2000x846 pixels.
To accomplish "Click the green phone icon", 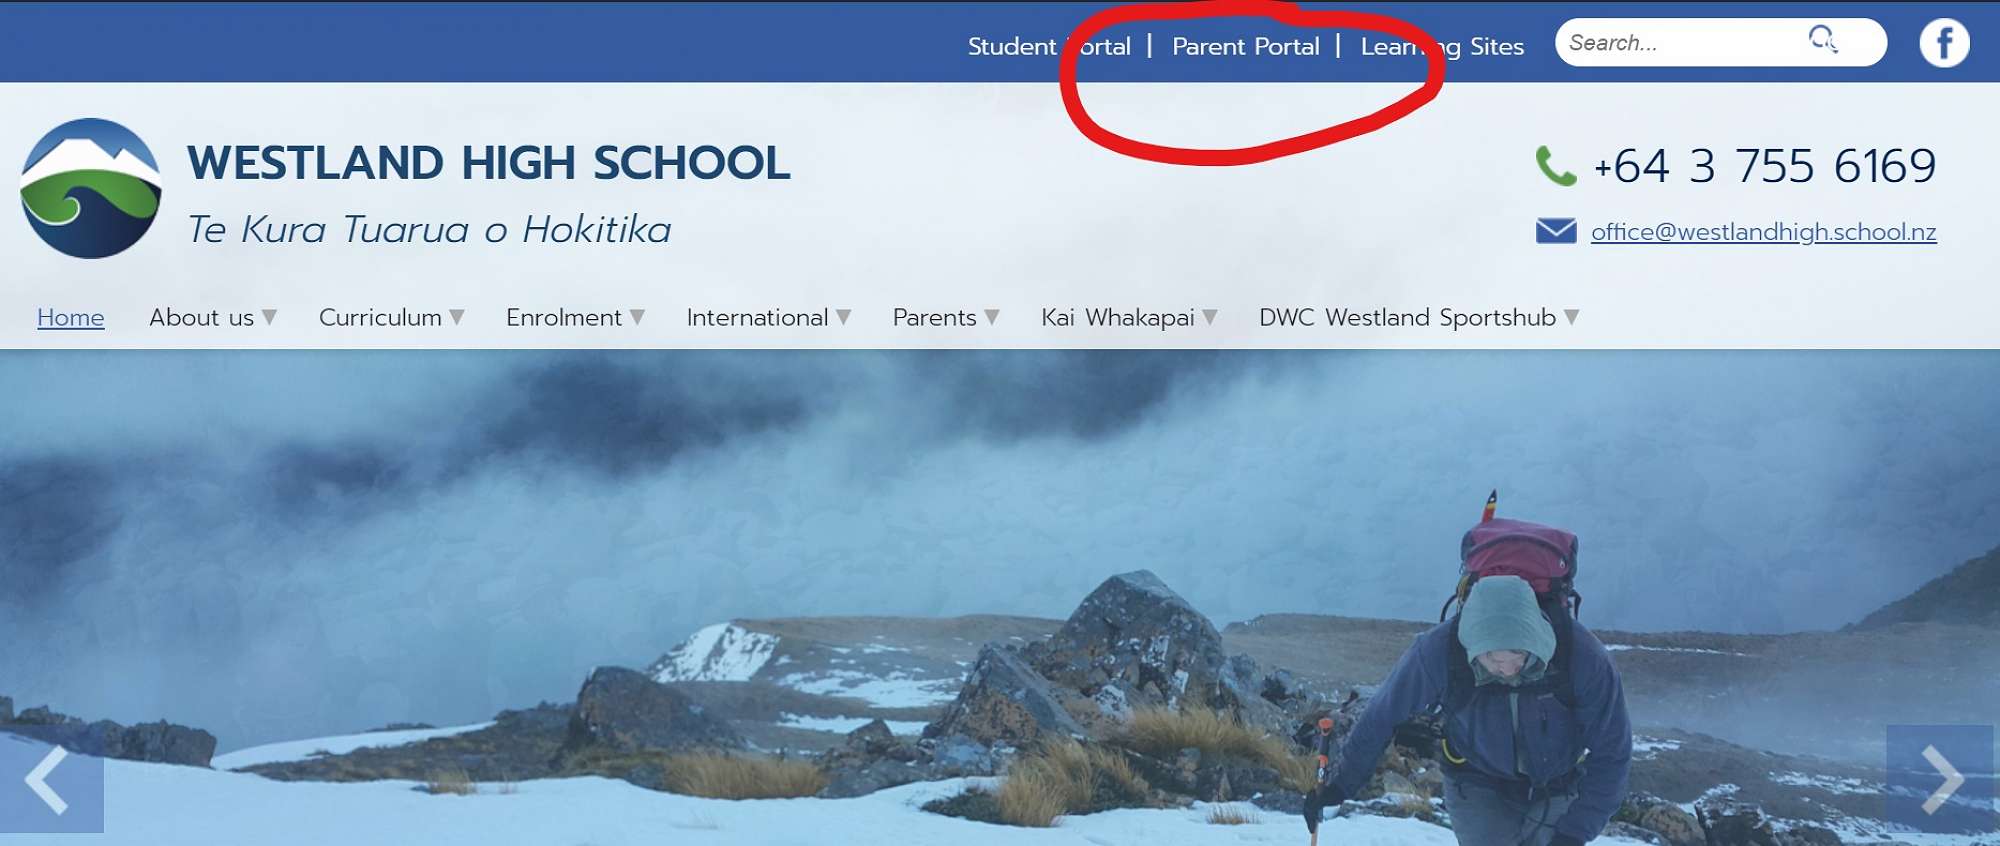I will coord(1556,166).
